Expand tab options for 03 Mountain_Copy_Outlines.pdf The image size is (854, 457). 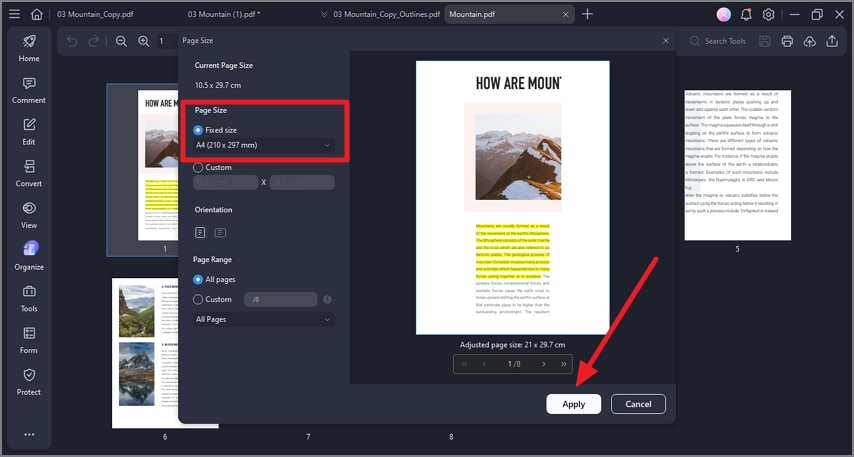(x=324, y=14)
